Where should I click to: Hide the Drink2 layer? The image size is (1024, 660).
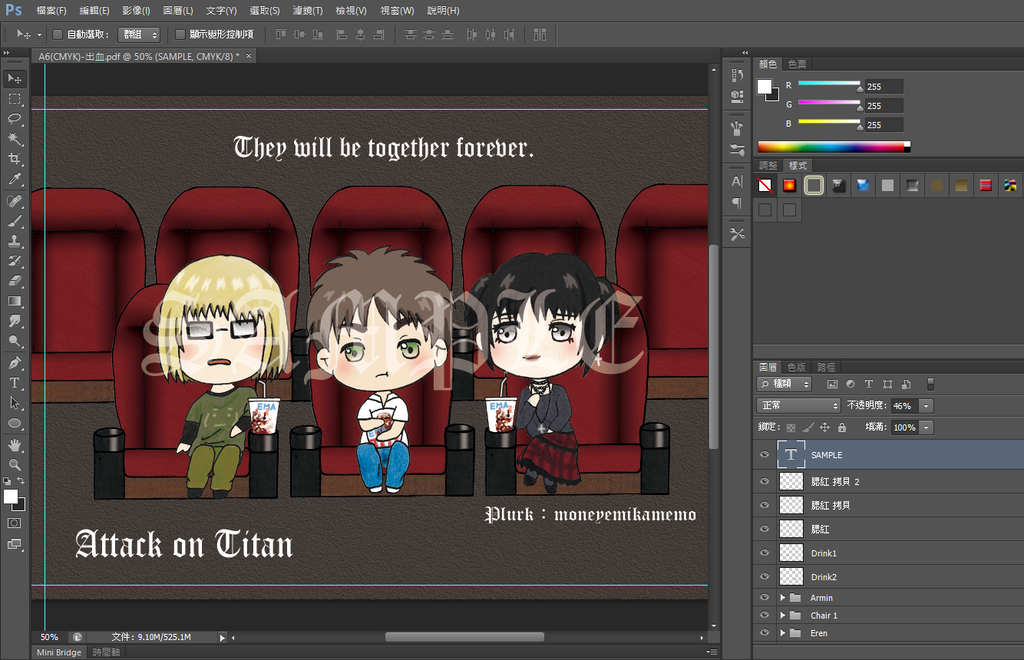point(764,577)
